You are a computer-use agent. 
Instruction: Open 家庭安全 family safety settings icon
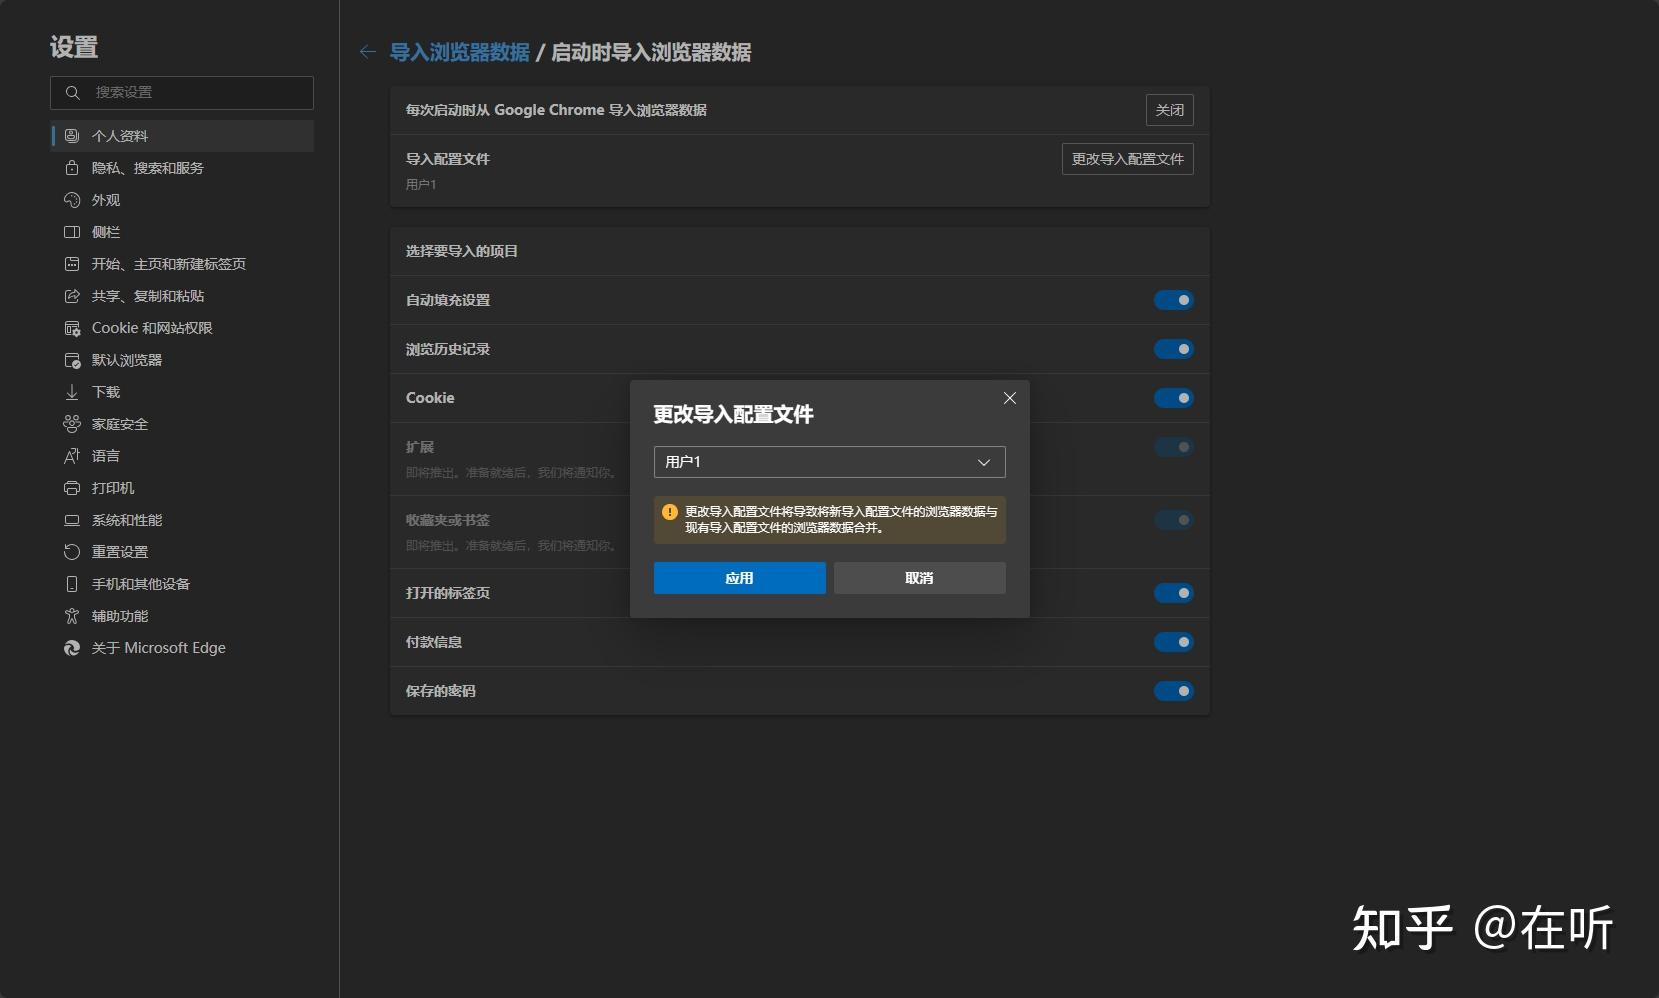click(x=71, y=424)
